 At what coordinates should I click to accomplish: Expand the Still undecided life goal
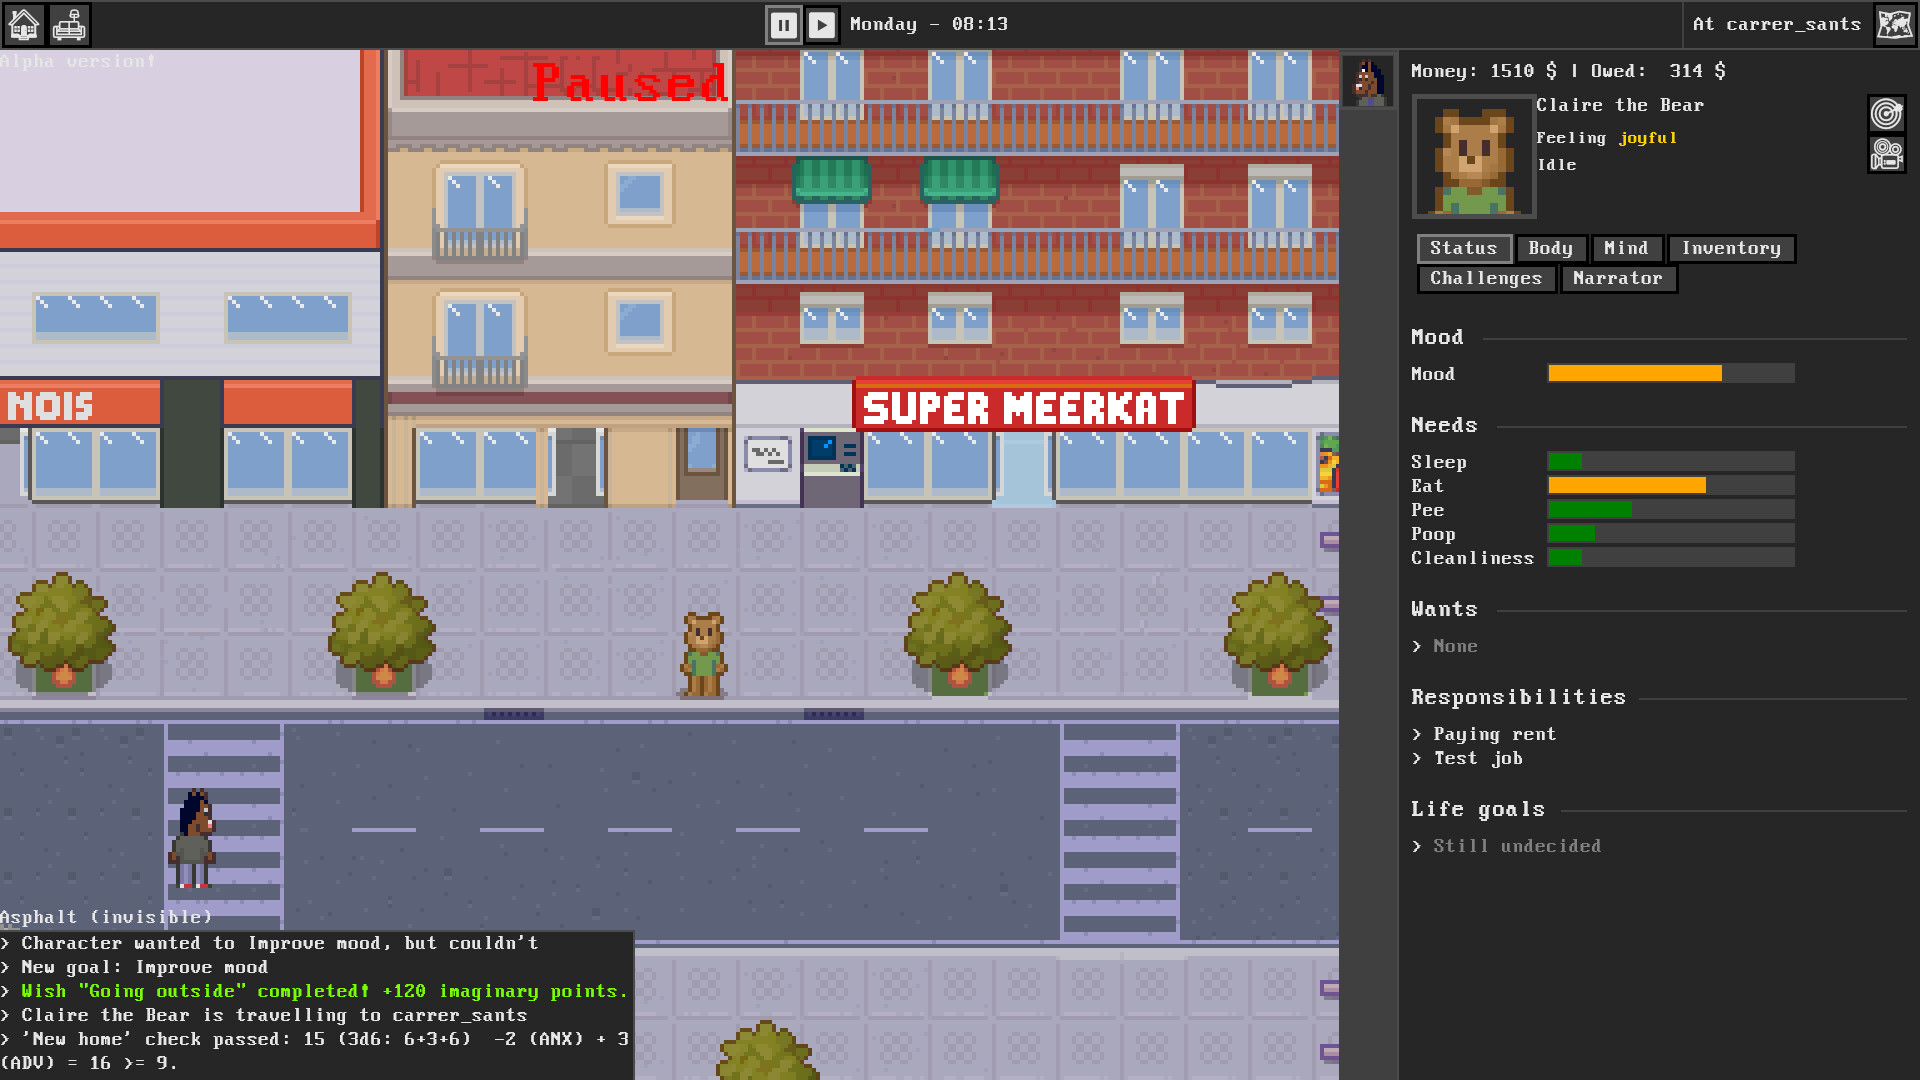pos(1506,845)
